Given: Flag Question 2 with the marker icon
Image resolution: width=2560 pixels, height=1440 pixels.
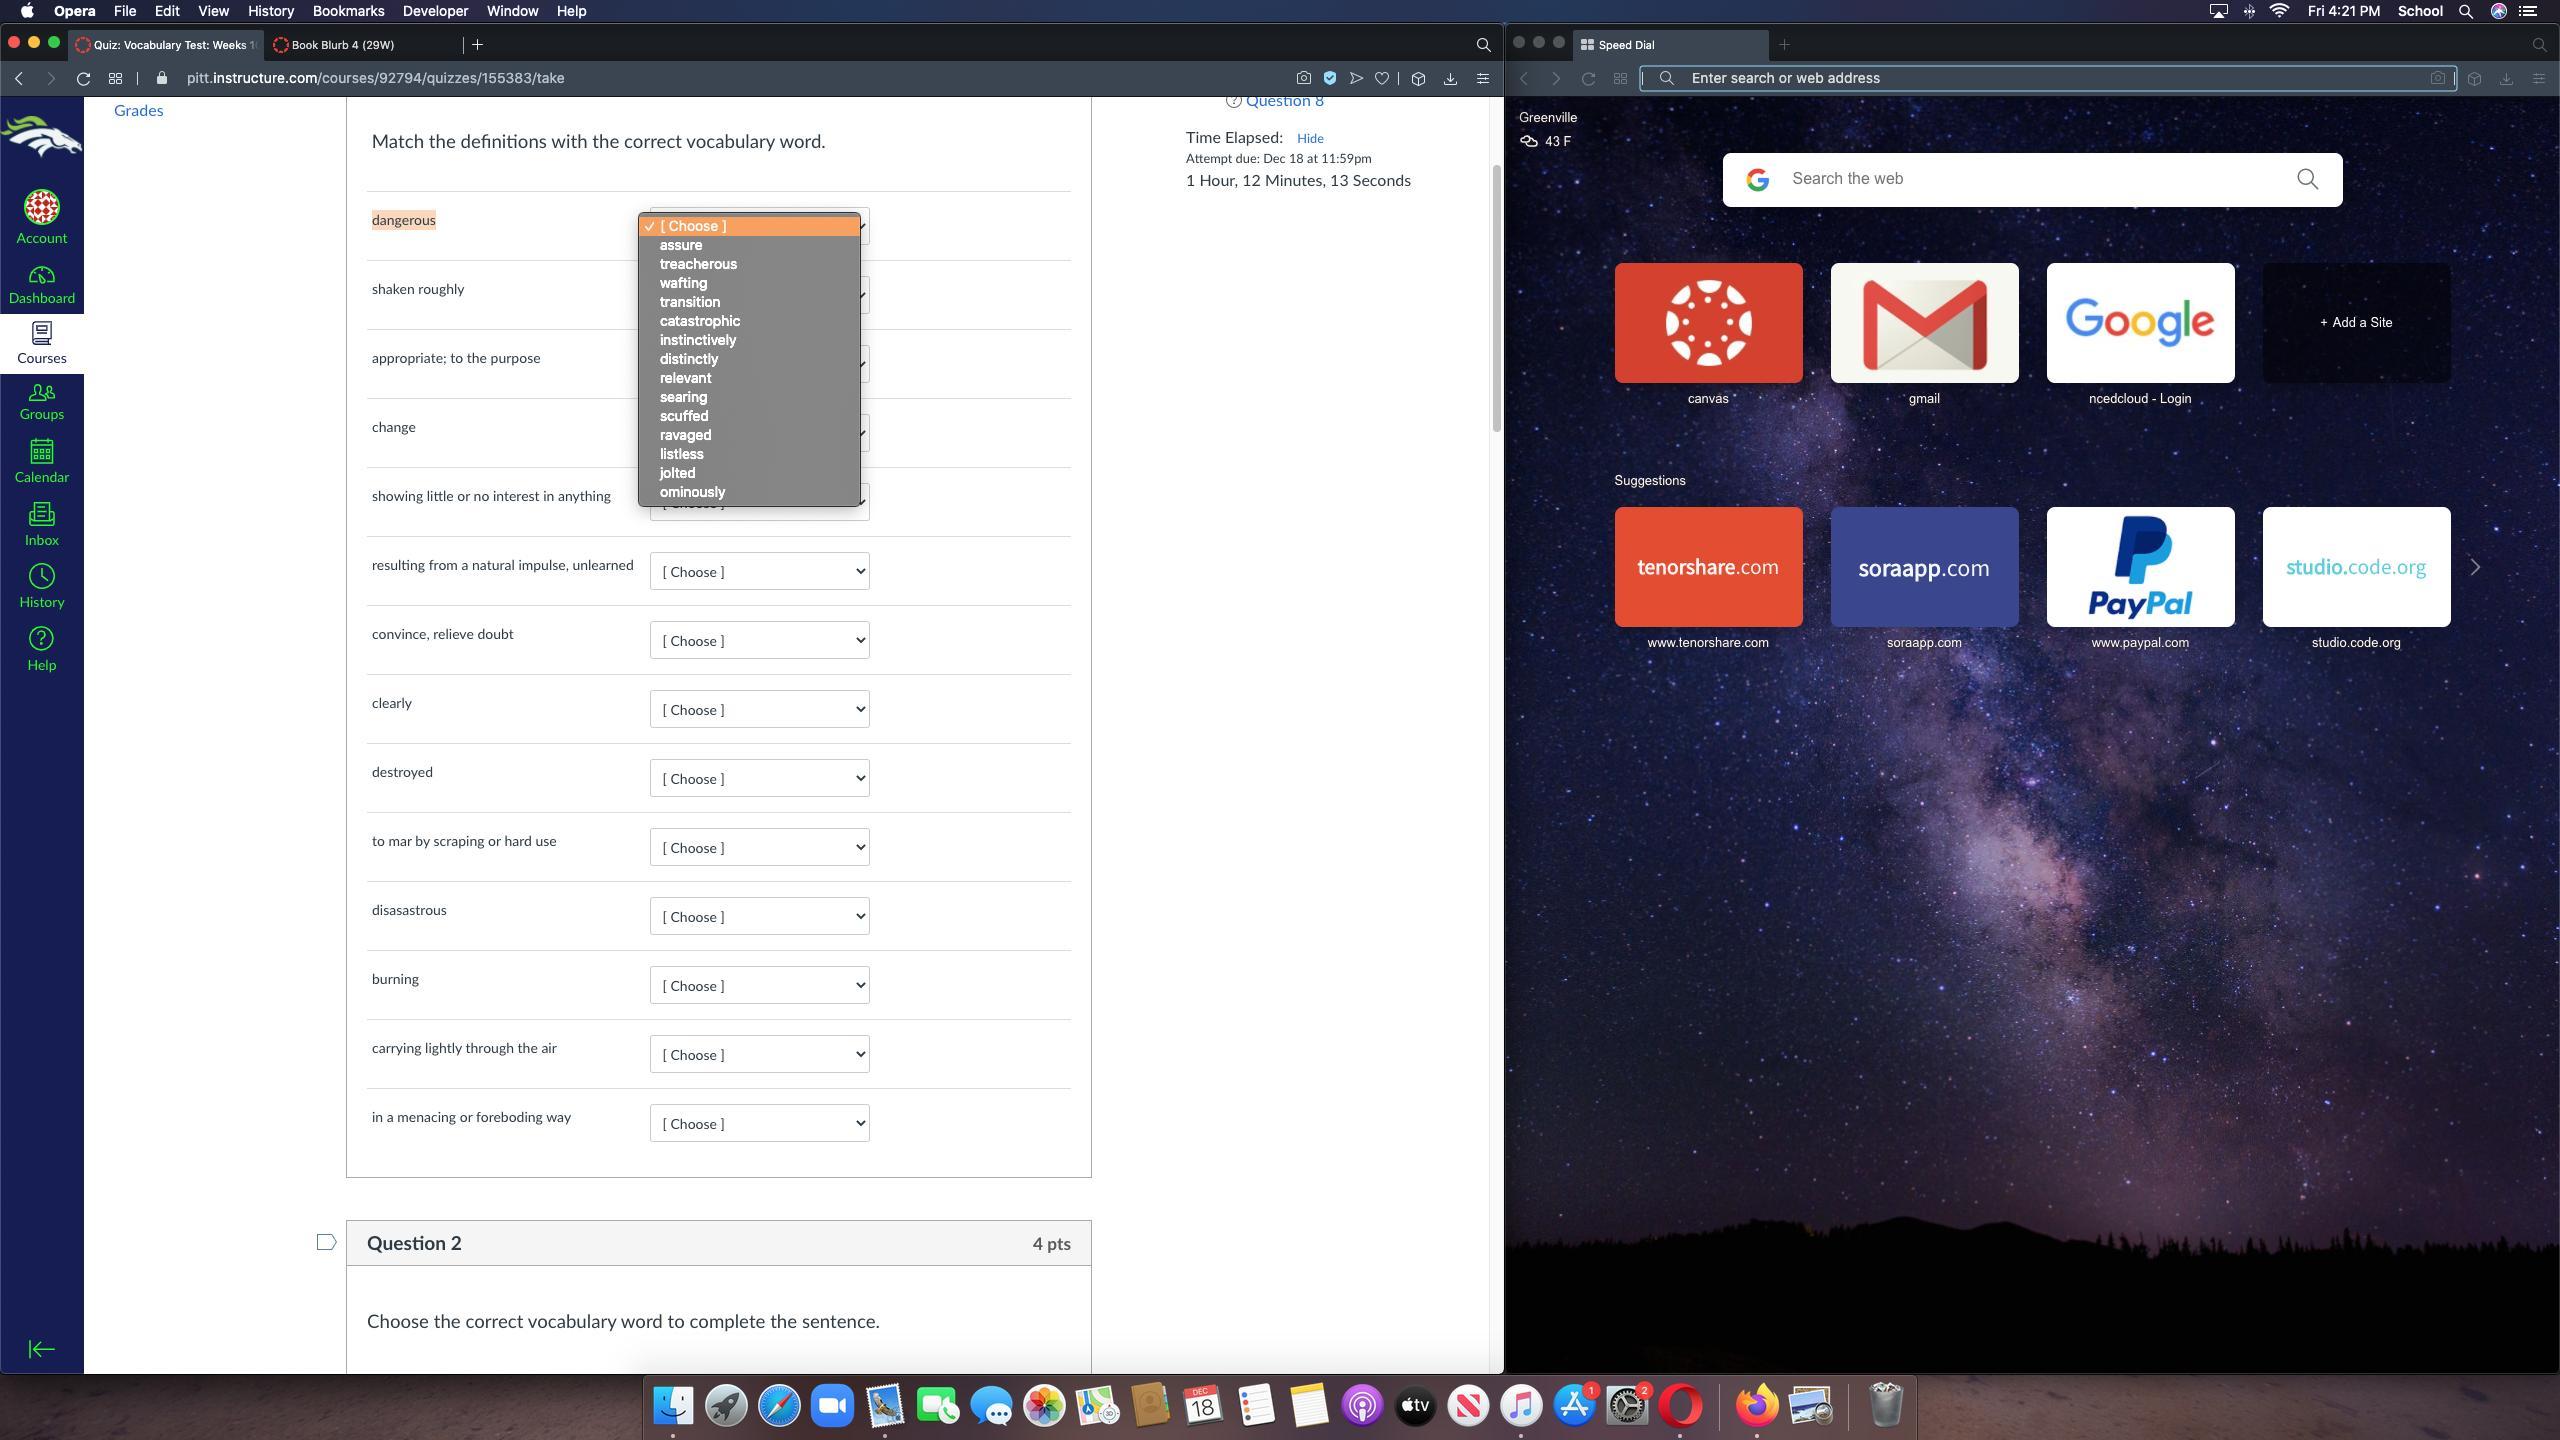Looking at the screenshot, I should point(326,1242).
